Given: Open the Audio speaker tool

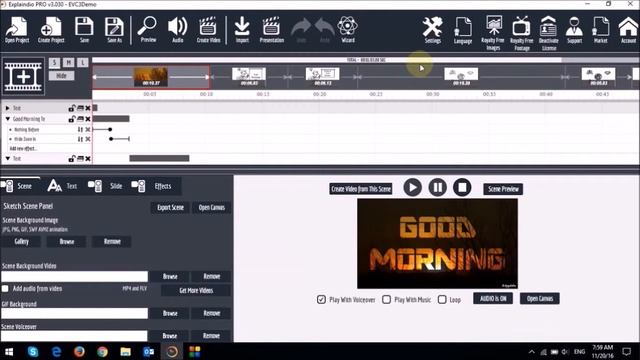Looking at the screenshot, I should click(178, 29).
